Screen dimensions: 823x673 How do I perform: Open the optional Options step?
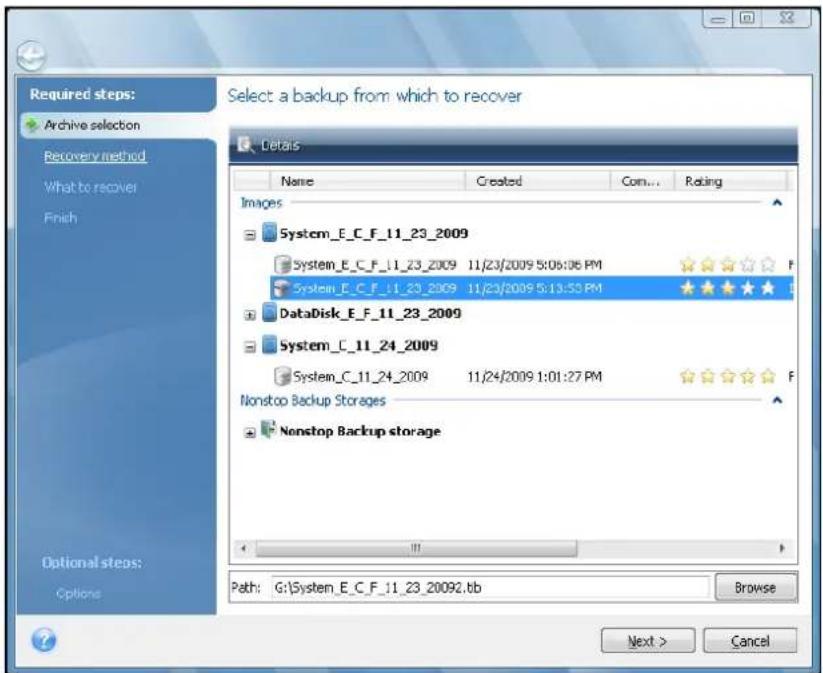point(78,593)
